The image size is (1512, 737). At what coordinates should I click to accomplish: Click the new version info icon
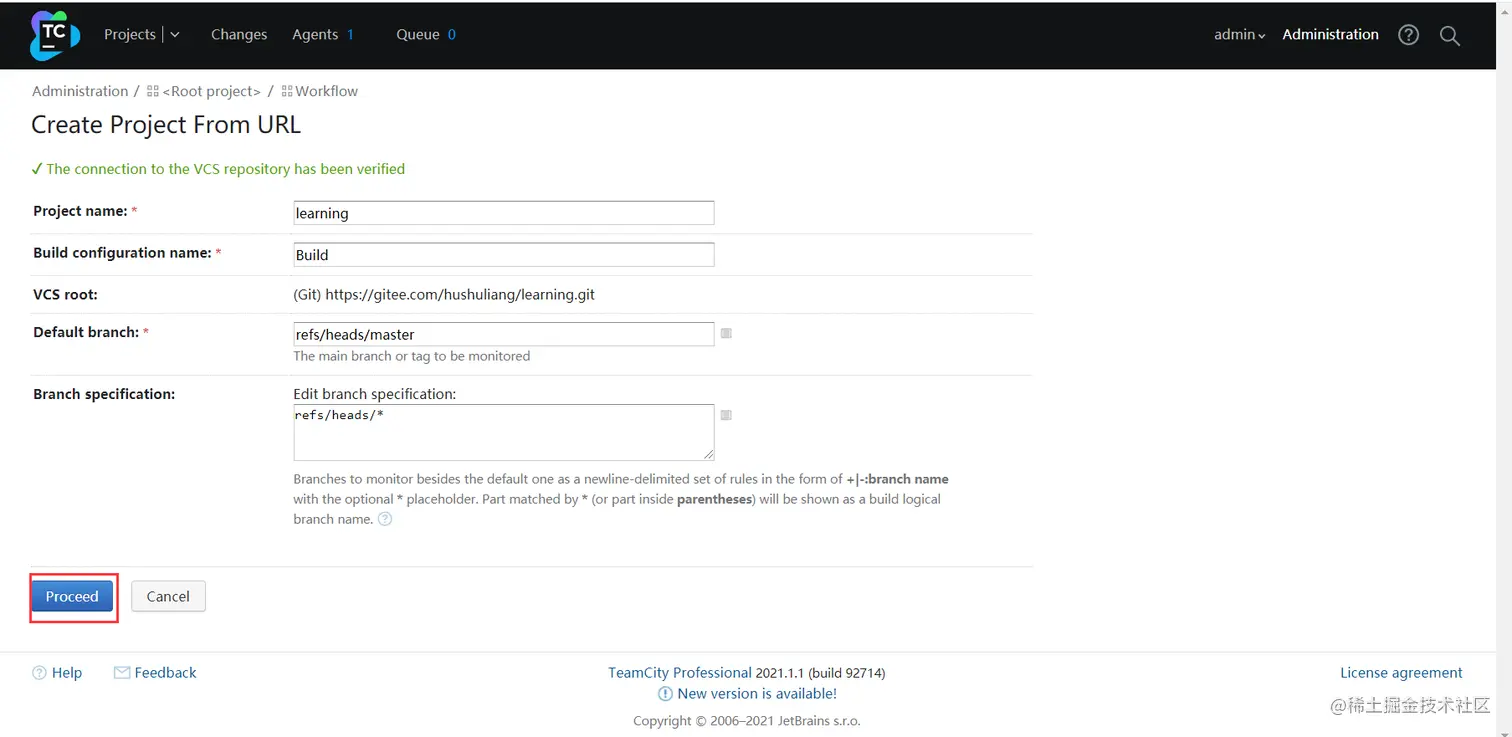(665, 694)
